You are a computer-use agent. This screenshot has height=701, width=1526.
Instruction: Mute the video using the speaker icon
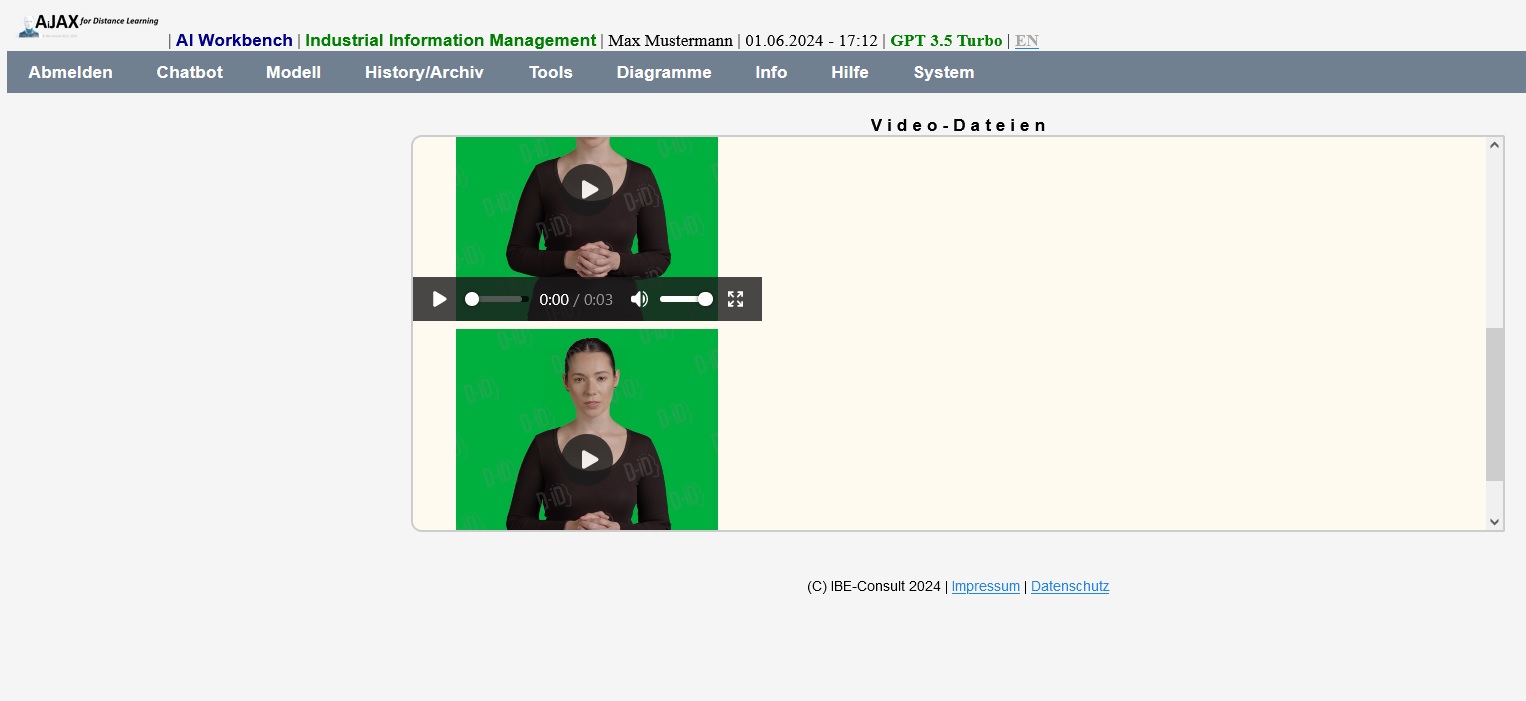[x=639, y=299]
